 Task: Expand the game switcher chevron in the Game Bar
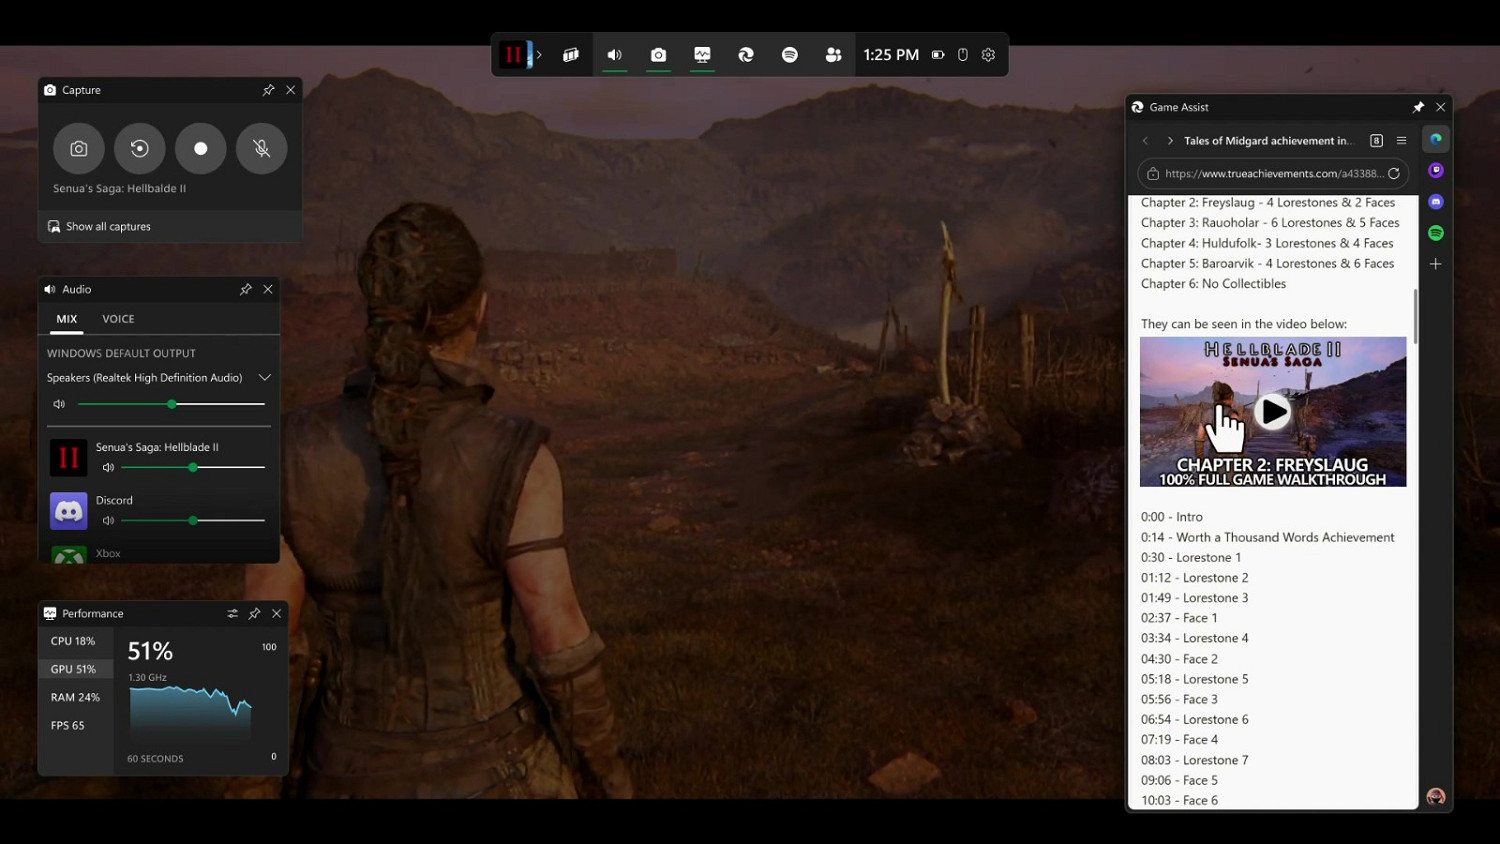click(x=539, y=55)
